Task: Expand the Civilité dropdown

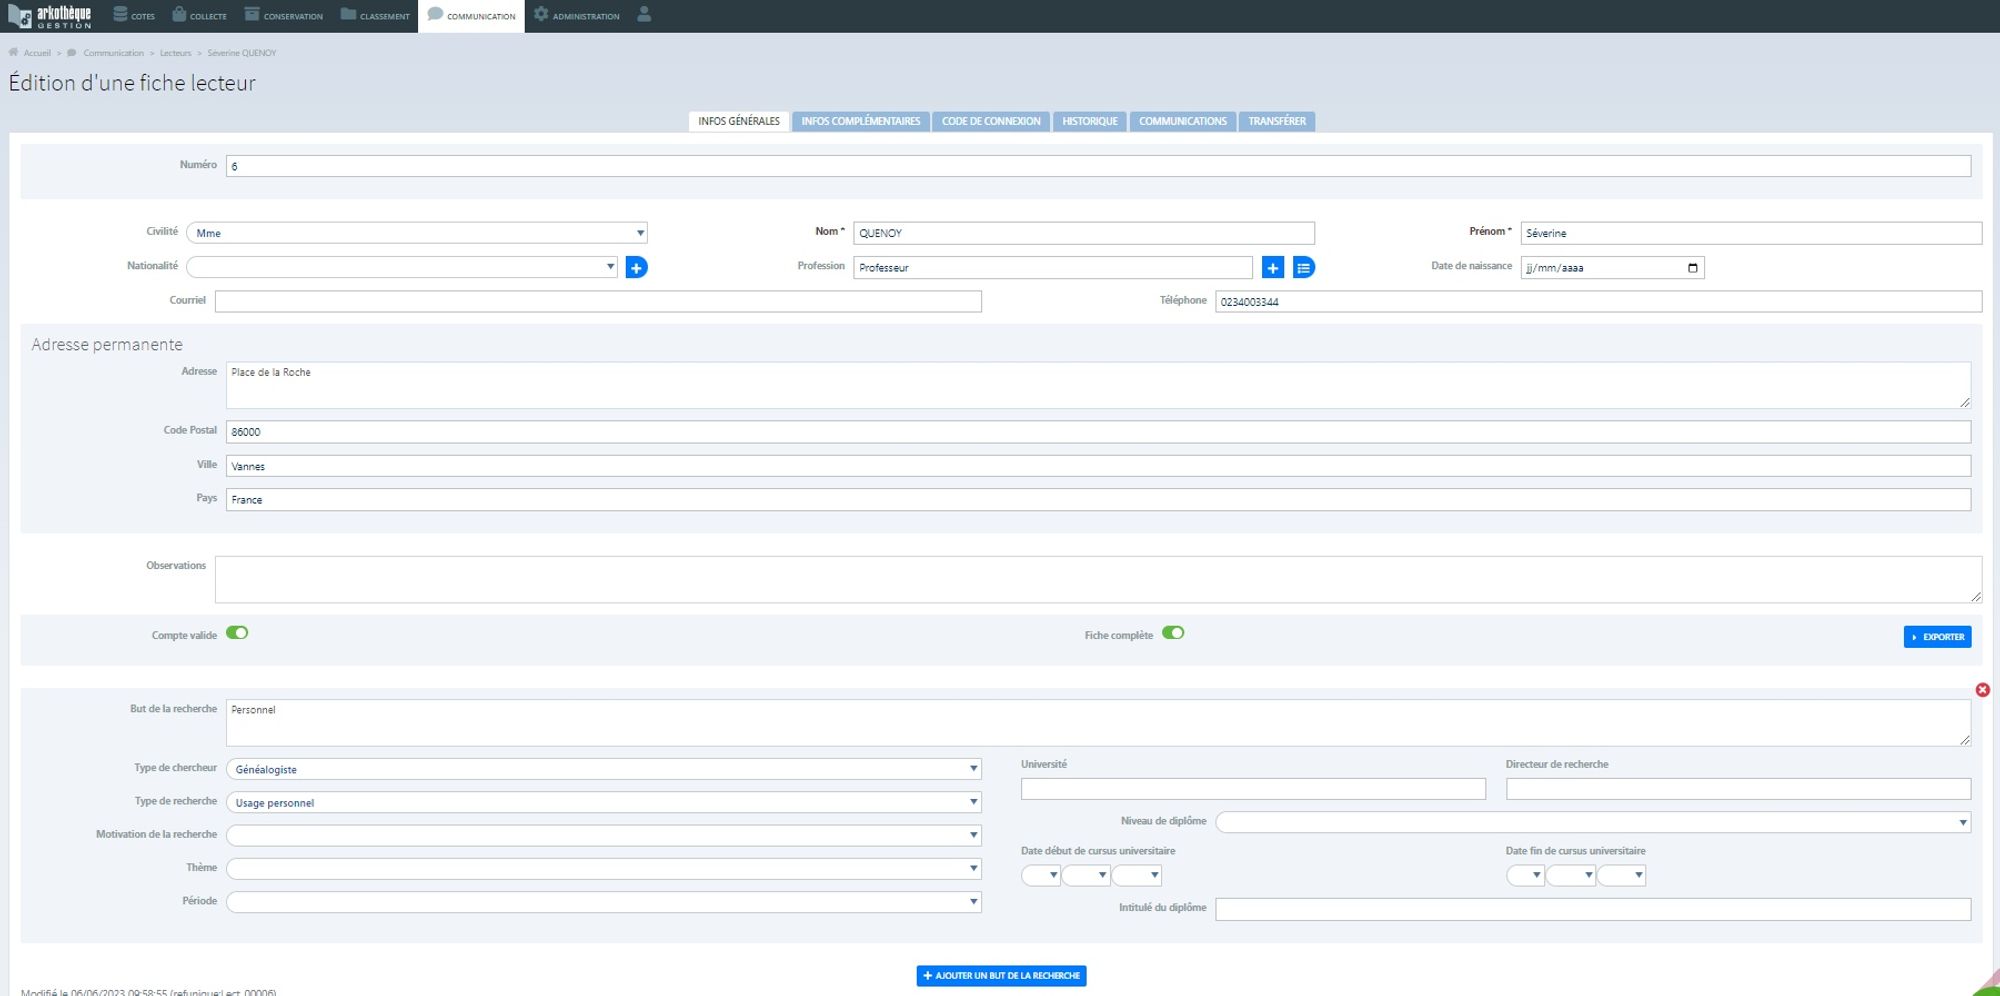Action: click(x=417, y=233)
